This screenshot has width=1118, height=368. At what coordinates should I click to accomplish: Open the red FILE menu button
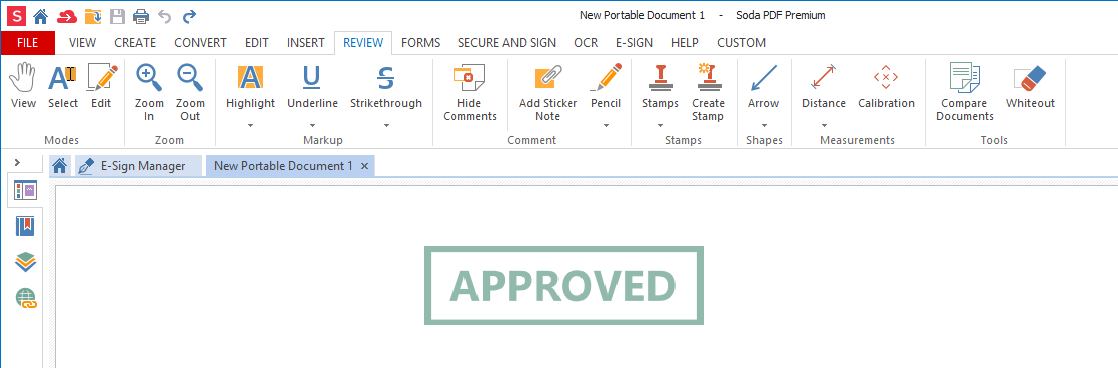[x=28, y=43]
